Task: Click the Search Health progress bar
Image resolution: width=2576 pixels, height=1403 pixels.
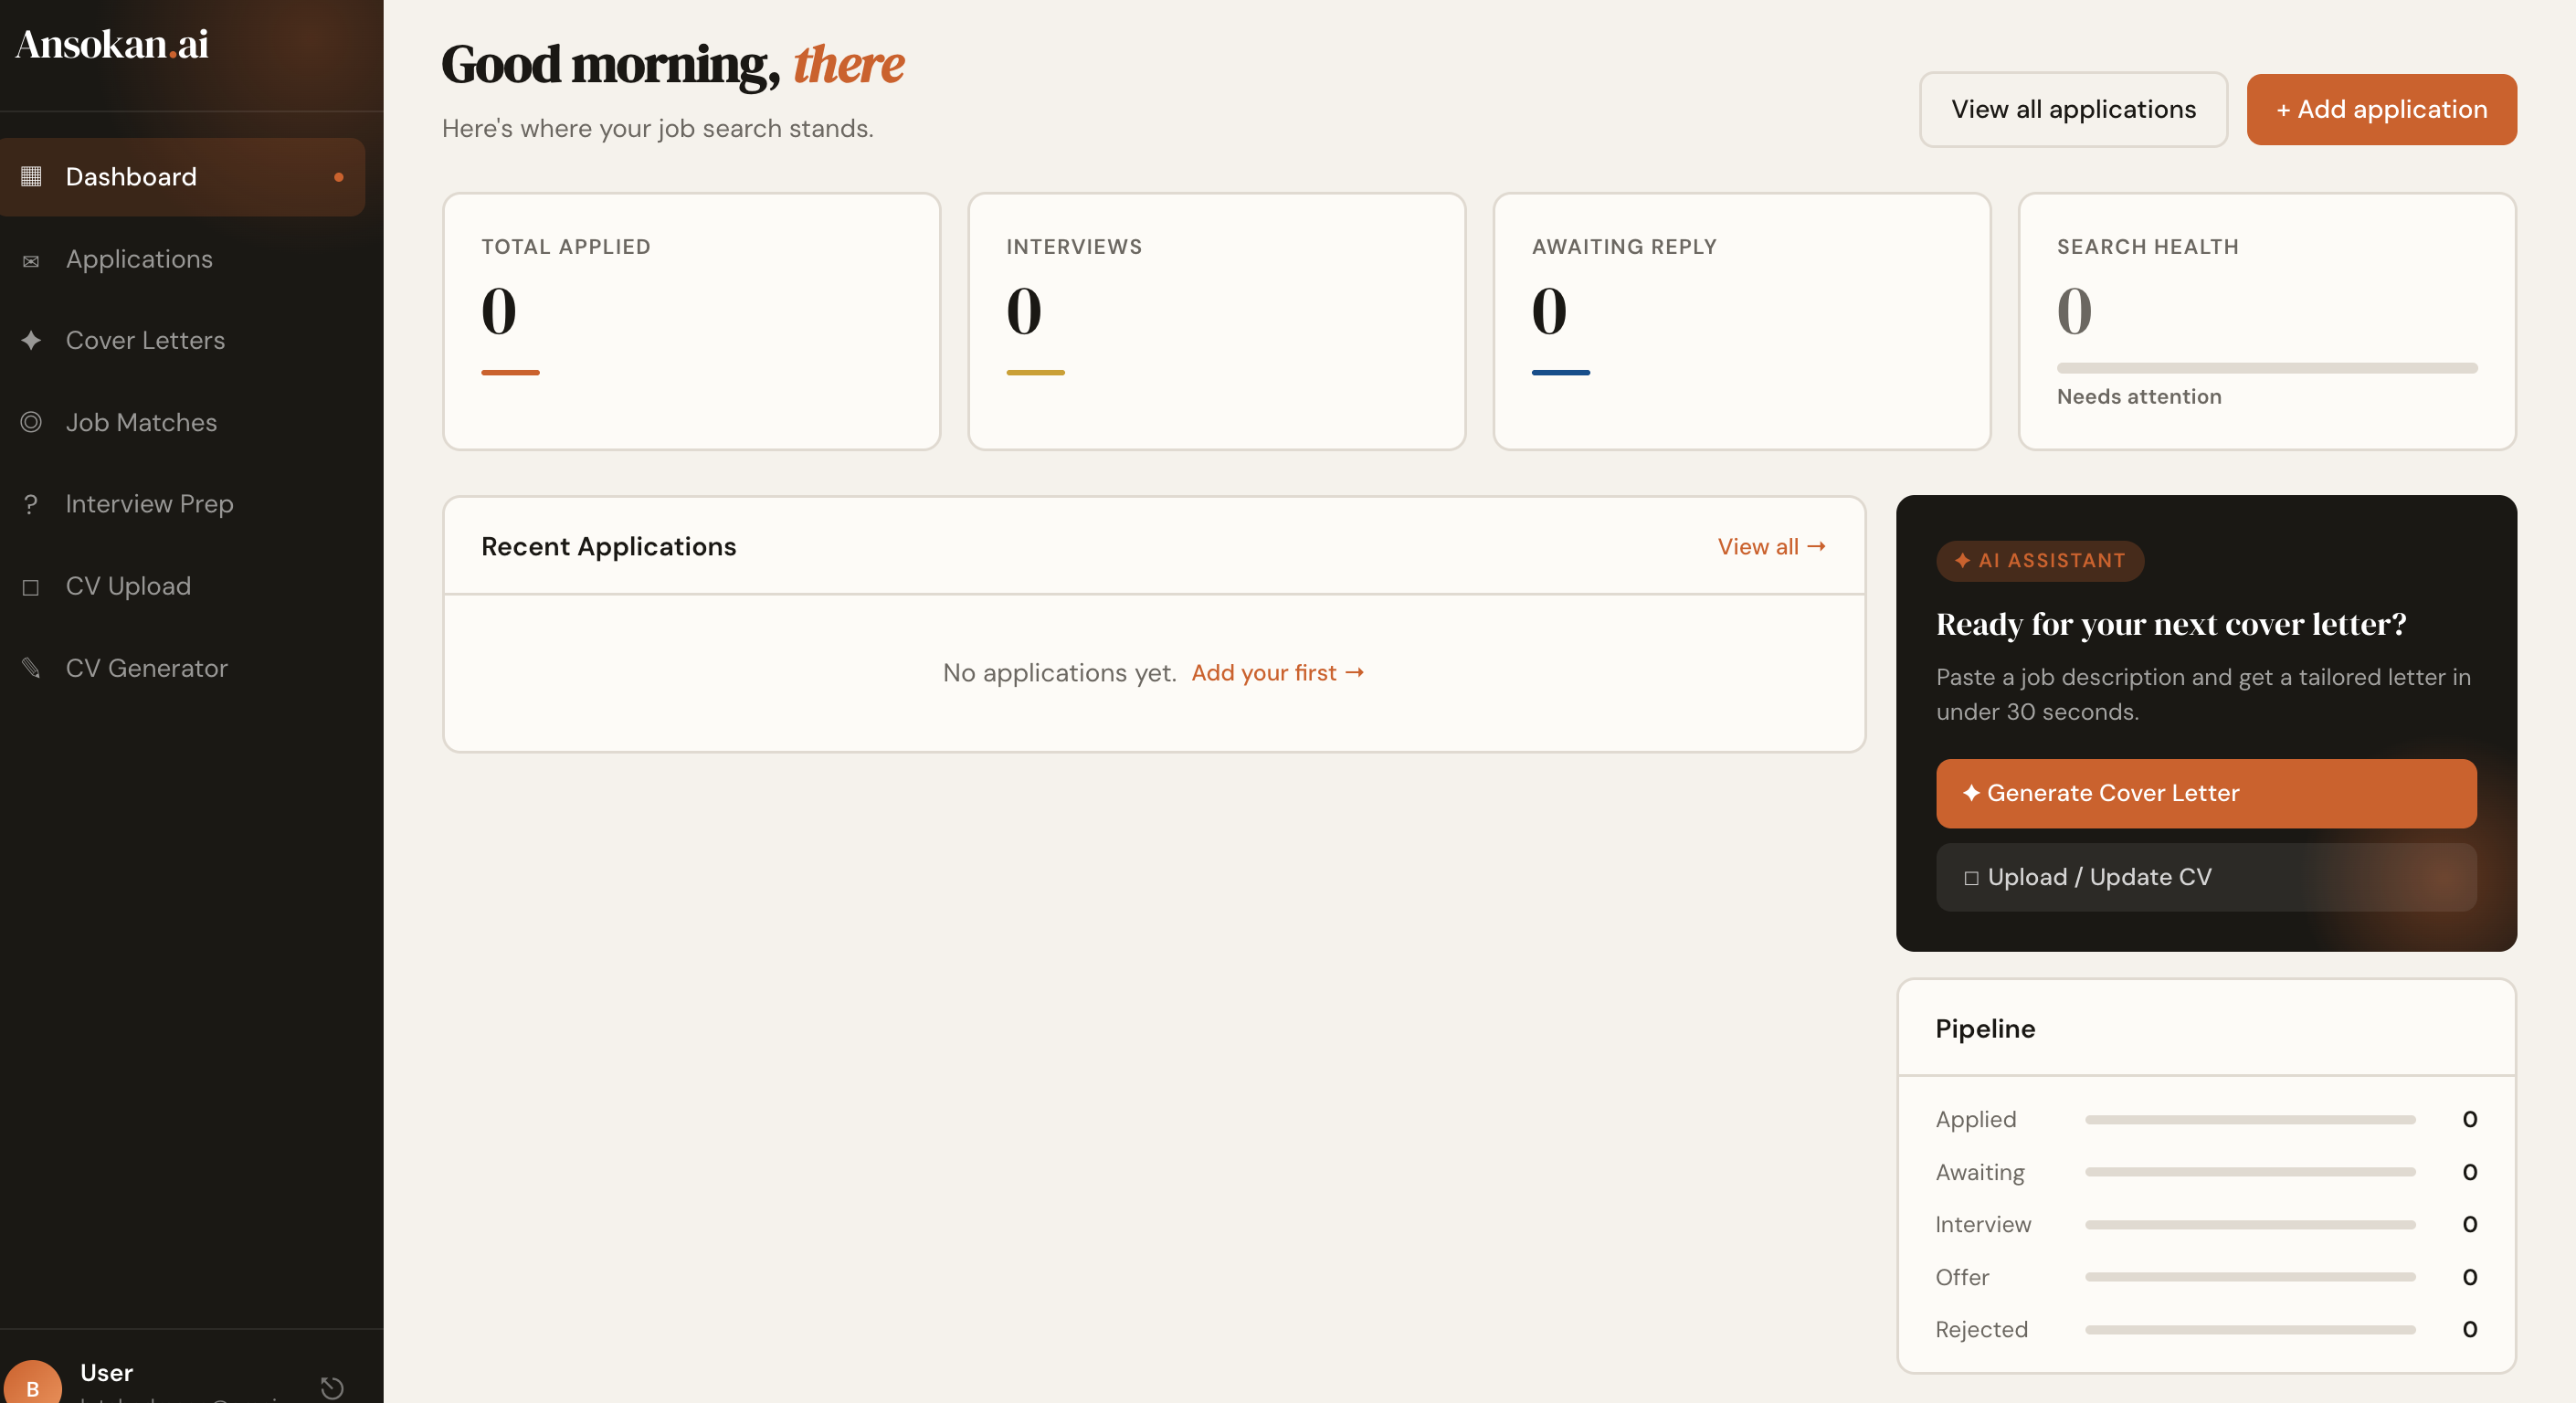Action: click(x=2266, y=368)
